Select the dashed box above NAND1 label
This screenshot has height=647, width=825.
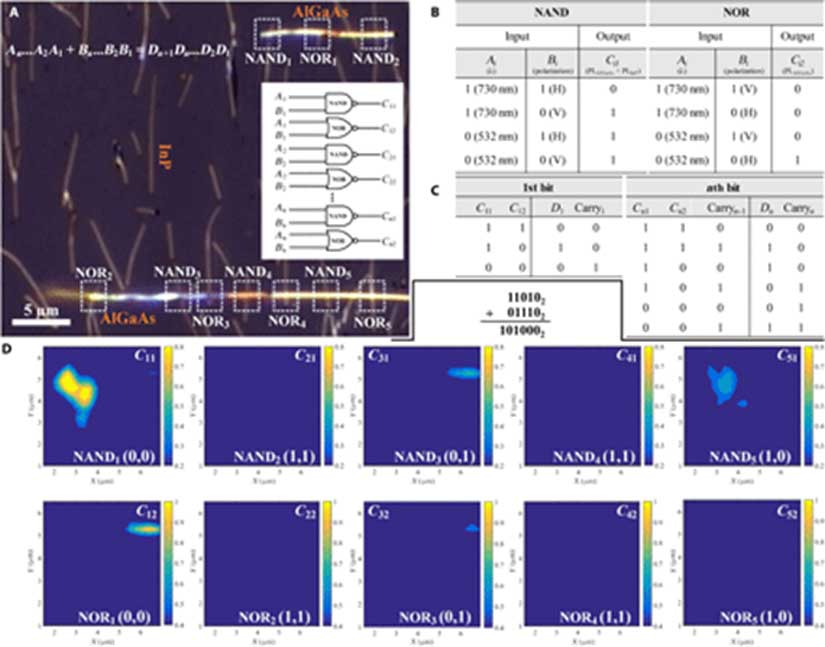[x=267, y=34]
